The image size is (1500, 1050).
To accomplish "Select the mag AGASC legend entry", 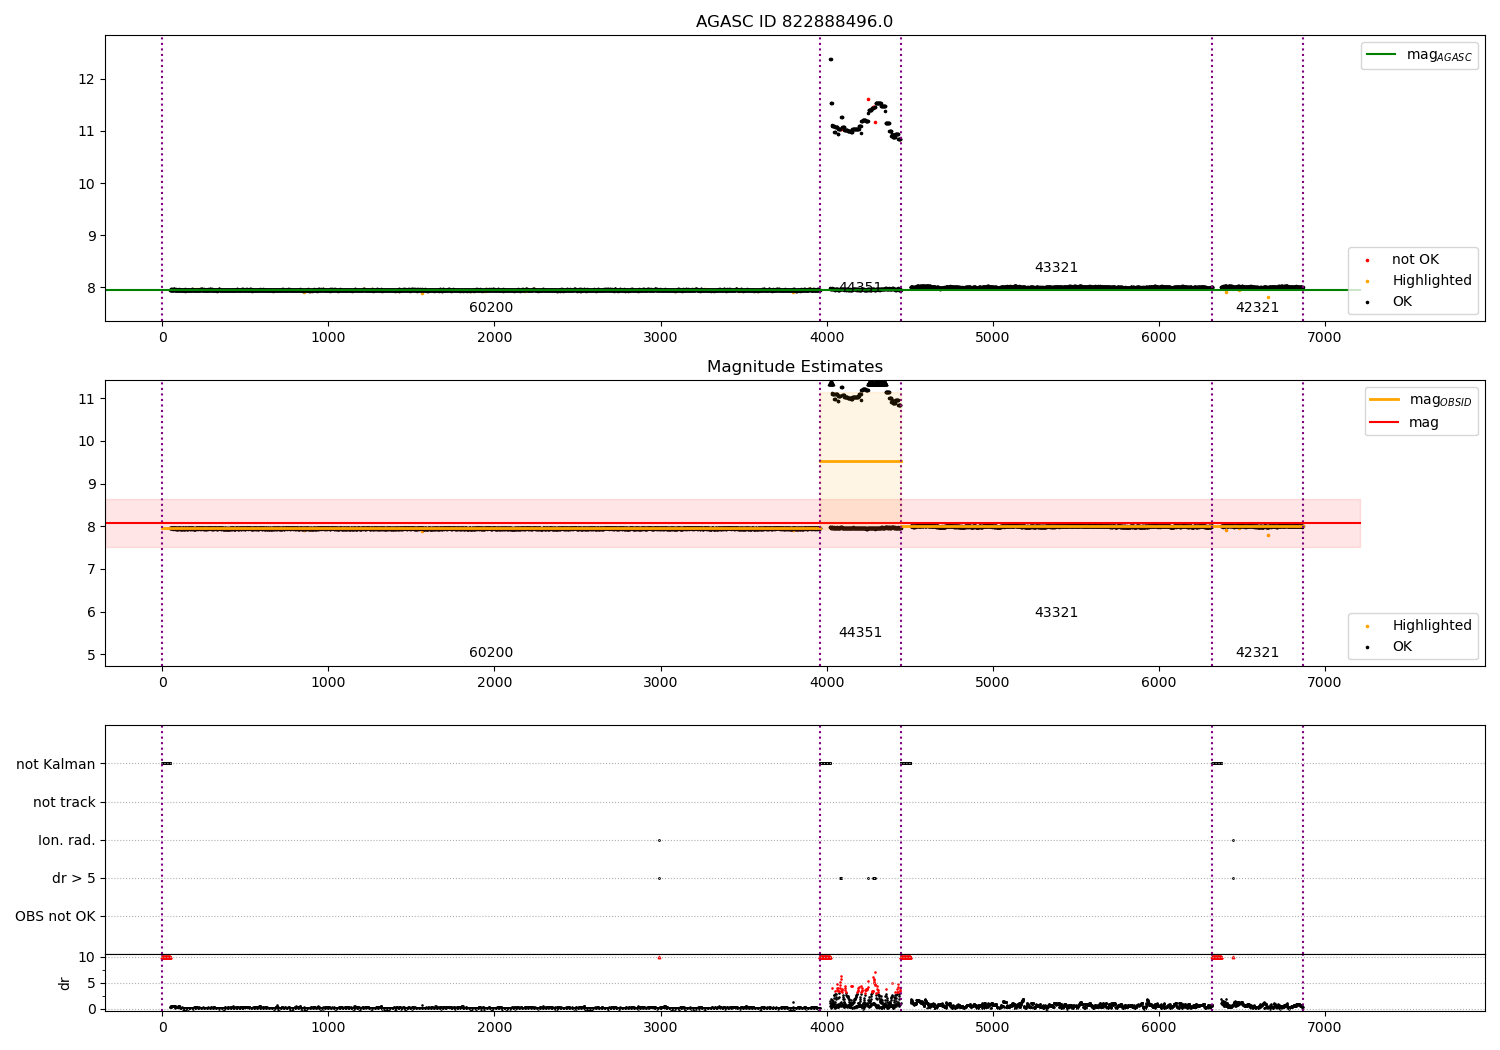I will 1419,55.
